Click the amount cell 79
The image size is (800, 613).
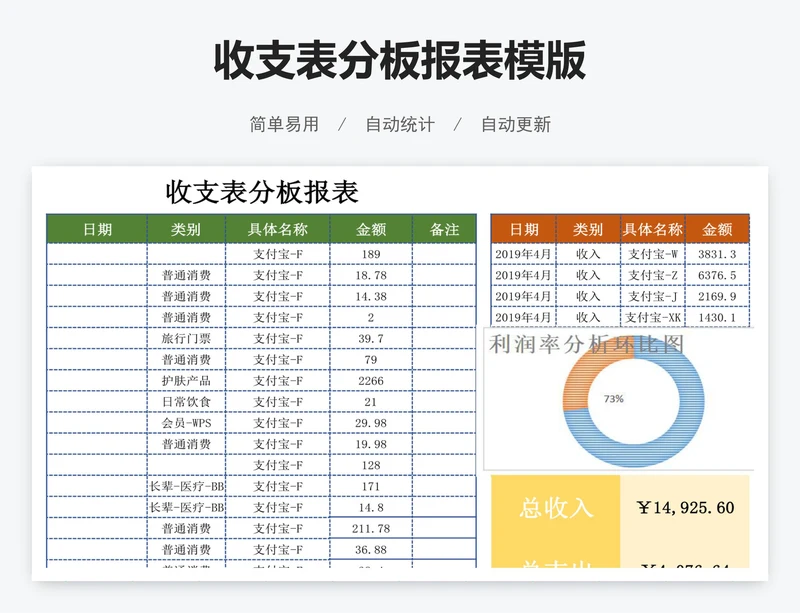tap(371, 359)
